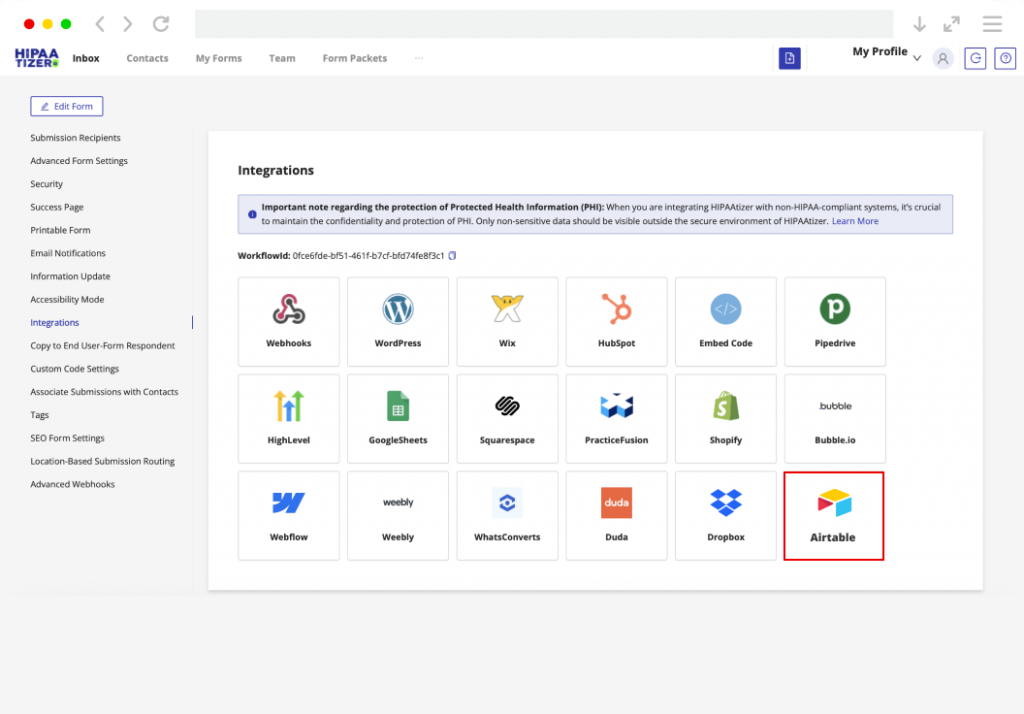
Task: Open the PracticeFusion integration
Action: click(616, 419)
